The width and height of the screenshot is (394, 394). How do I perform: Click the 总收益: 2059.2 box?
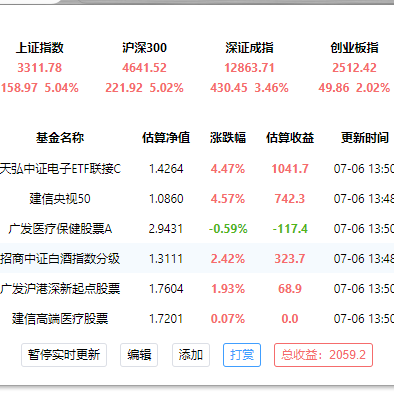[x=323, y=355]
